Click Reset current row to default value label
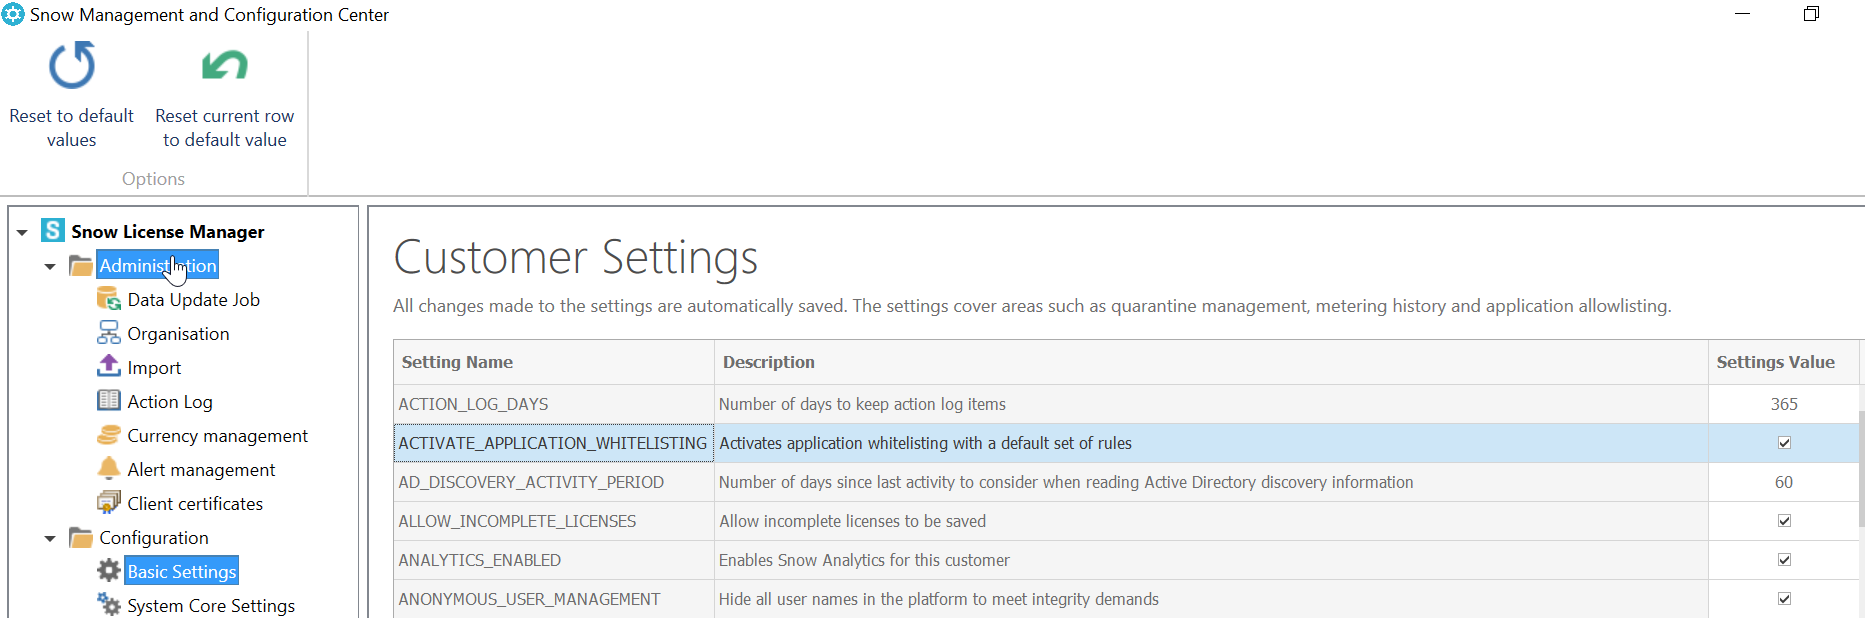 coord(224,128)
